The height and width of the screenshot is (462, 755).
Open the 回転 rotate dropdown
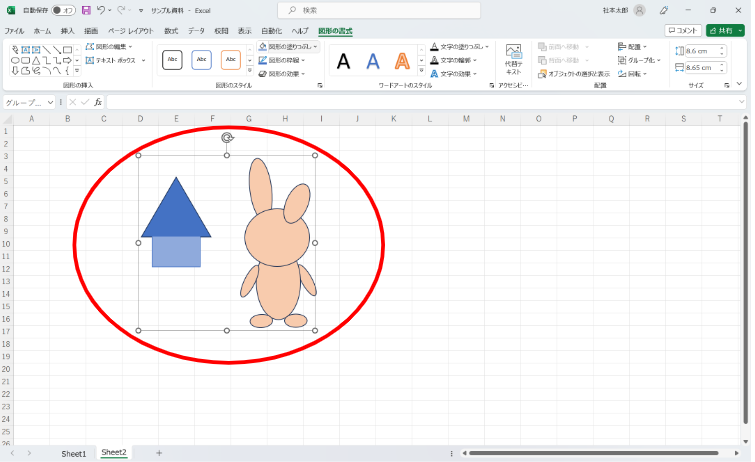(632, 74)
